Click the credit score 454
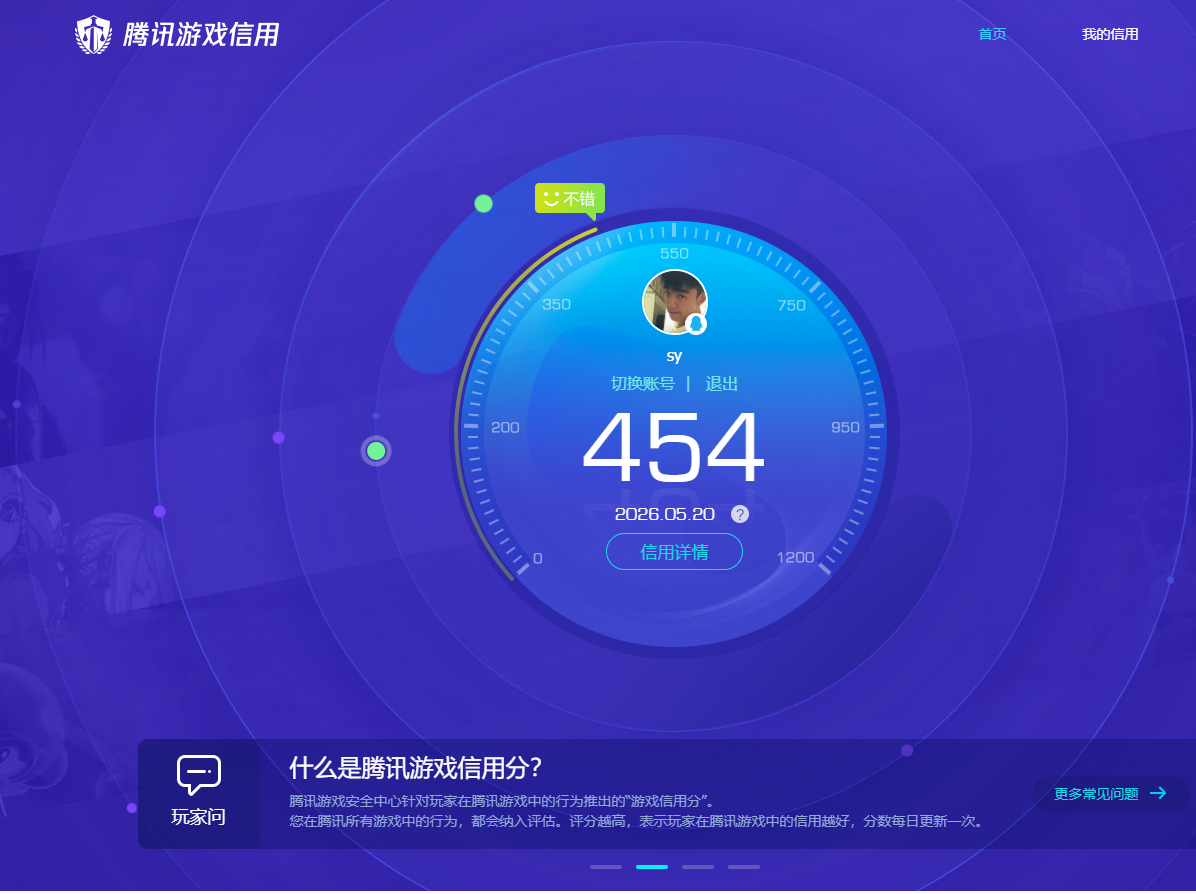Viewport: 1196px width, 894px height. pyautogui.click(x=674, y=447)
